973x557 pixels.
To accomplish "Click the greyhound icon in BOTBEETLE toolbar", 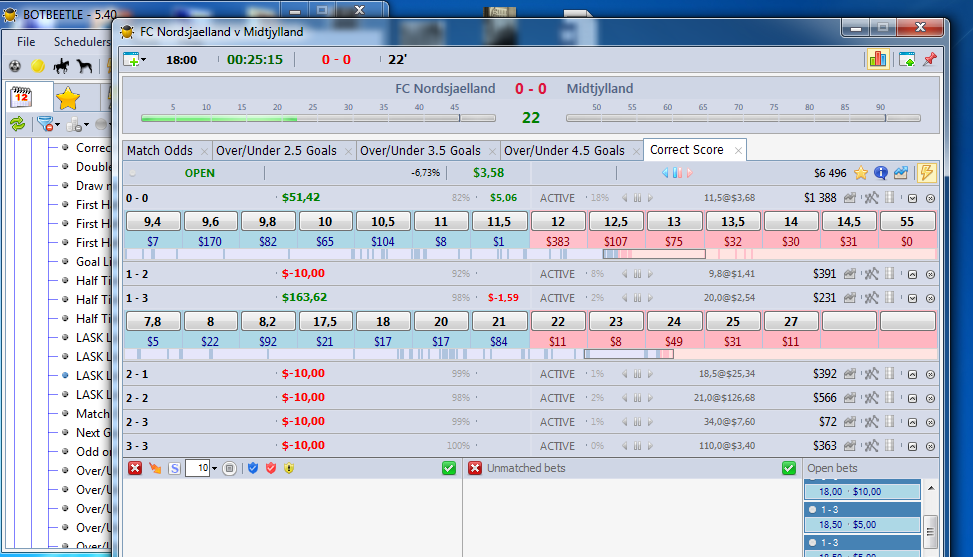I will (x=84, y=66).
